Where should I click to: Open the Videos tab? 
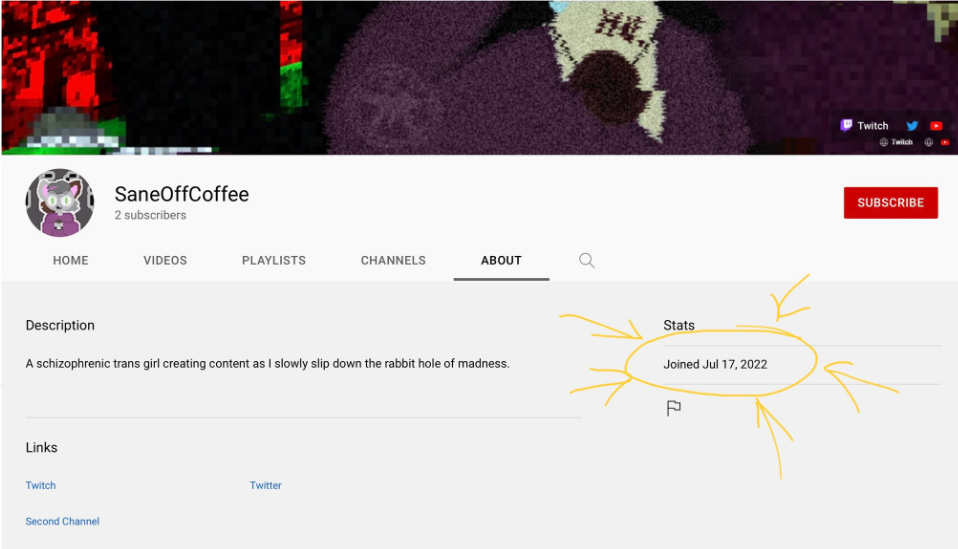[x=165, y=261]
